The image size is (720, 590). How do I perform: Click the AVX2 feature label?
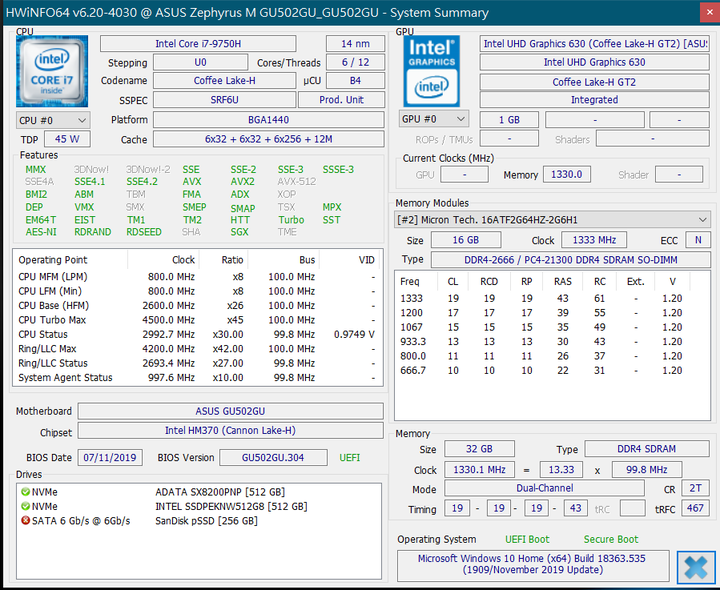click(242, 182)
